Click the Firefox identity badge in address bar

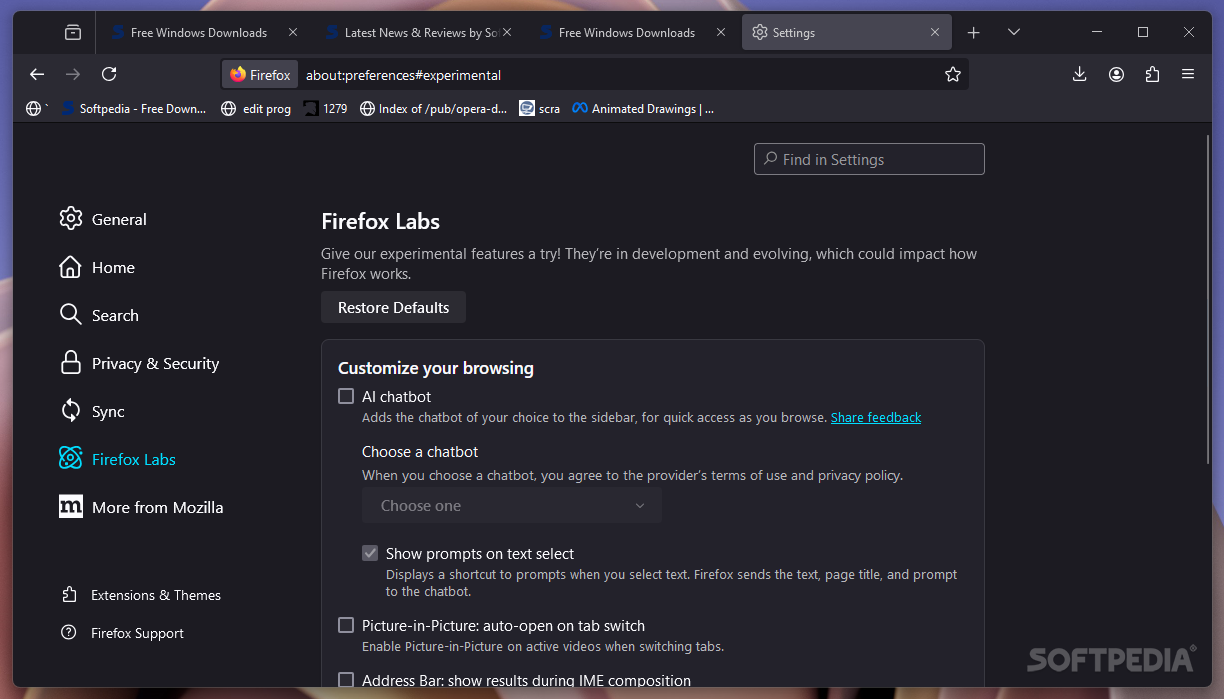260,75
